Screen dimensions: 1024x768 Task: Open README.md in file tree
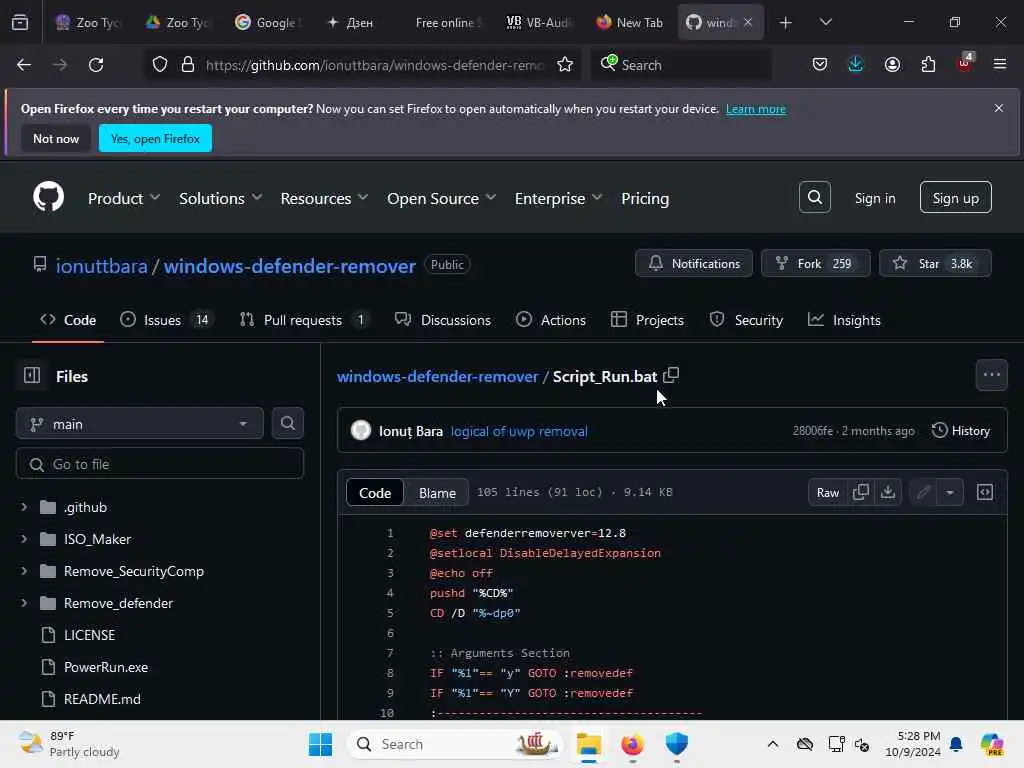coord(102,699)
